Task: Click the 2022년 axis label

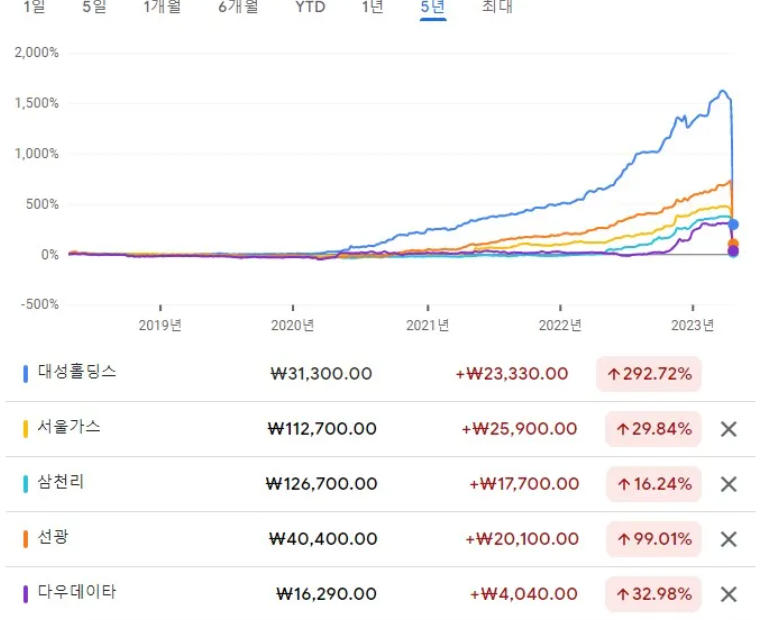Action: (x=560, y=325)
